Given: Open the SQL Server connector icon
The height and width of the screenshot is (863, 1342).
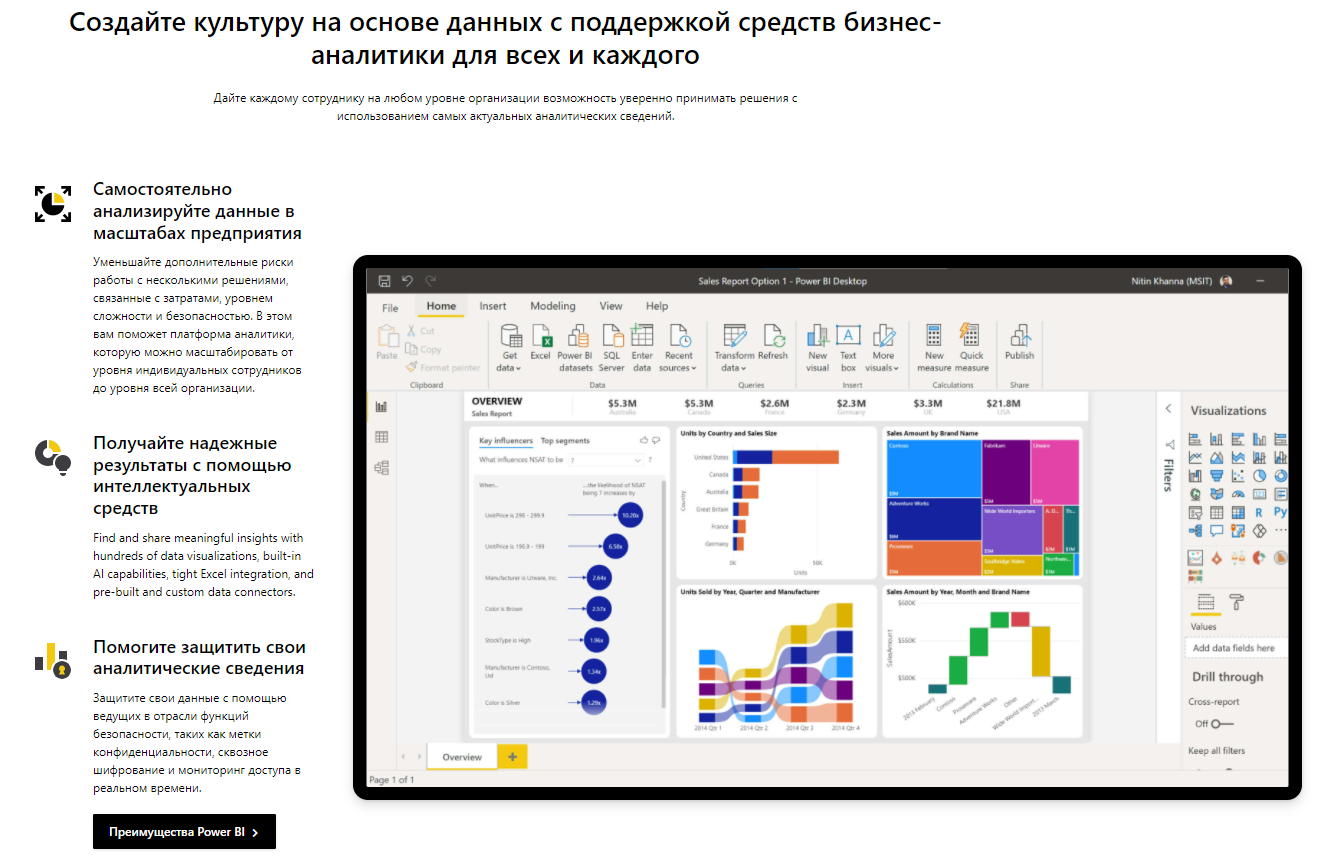Looking at the screenshot, I should 611,336.
